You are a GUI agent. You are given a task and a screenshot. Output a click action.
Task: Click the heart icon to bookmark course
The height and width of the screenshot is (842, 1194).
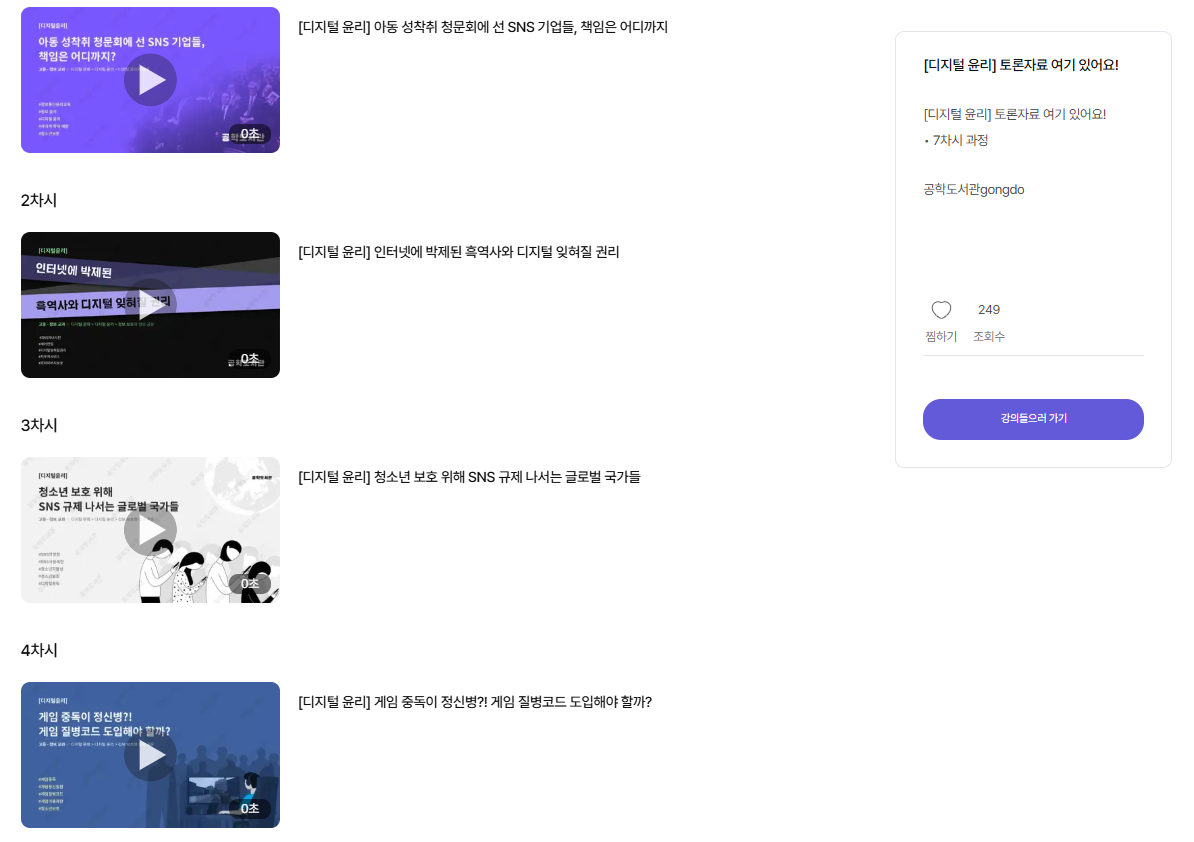941,310
